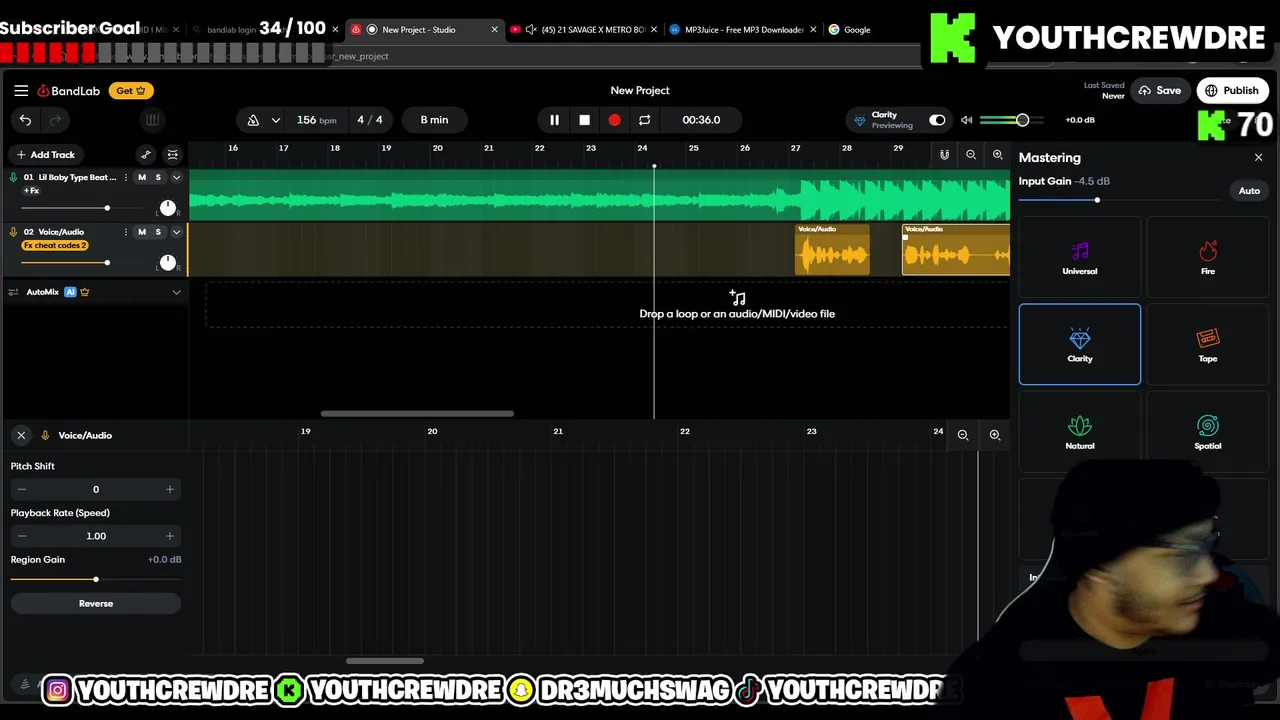
Task: Select the first Voice/Audio clip region
Action: [x=832, y=250]
